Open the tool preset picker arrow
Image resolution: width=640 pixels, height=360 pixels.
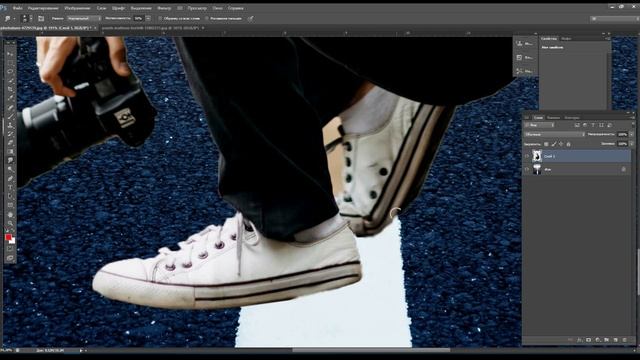click(14, 18)
